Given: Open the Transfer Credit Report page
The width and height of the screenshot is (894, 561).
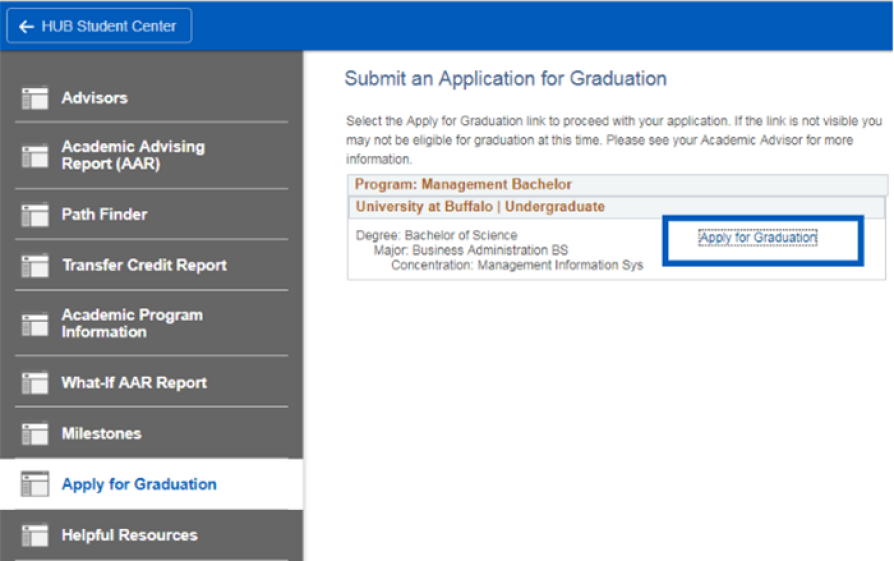Looking at the screenshot, I should click(144, 266).
